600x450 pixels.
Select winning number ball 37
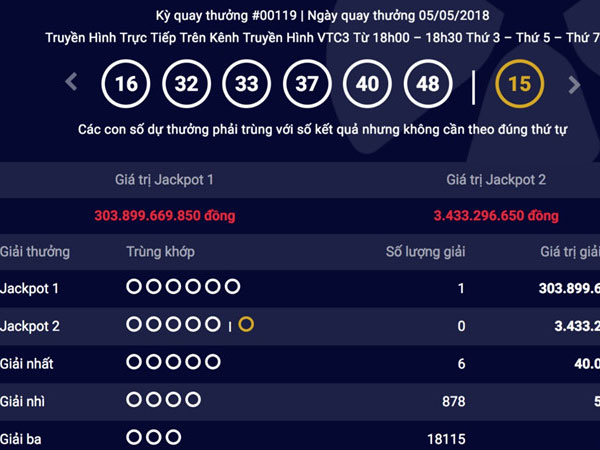click(308, 84)
